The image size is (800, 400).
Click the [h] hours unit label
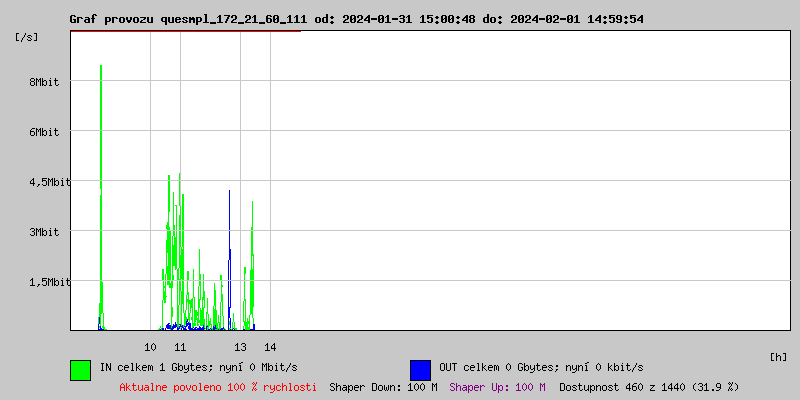point(778,356)
